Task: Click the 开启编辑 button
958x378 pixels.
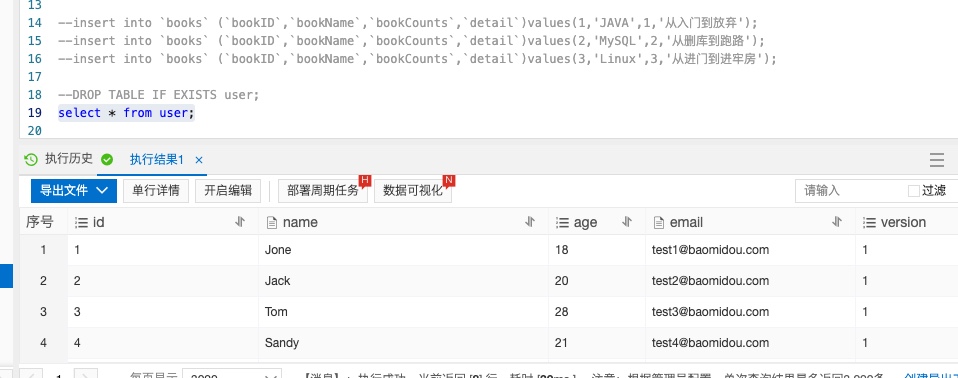Action: tap(228, 191)
